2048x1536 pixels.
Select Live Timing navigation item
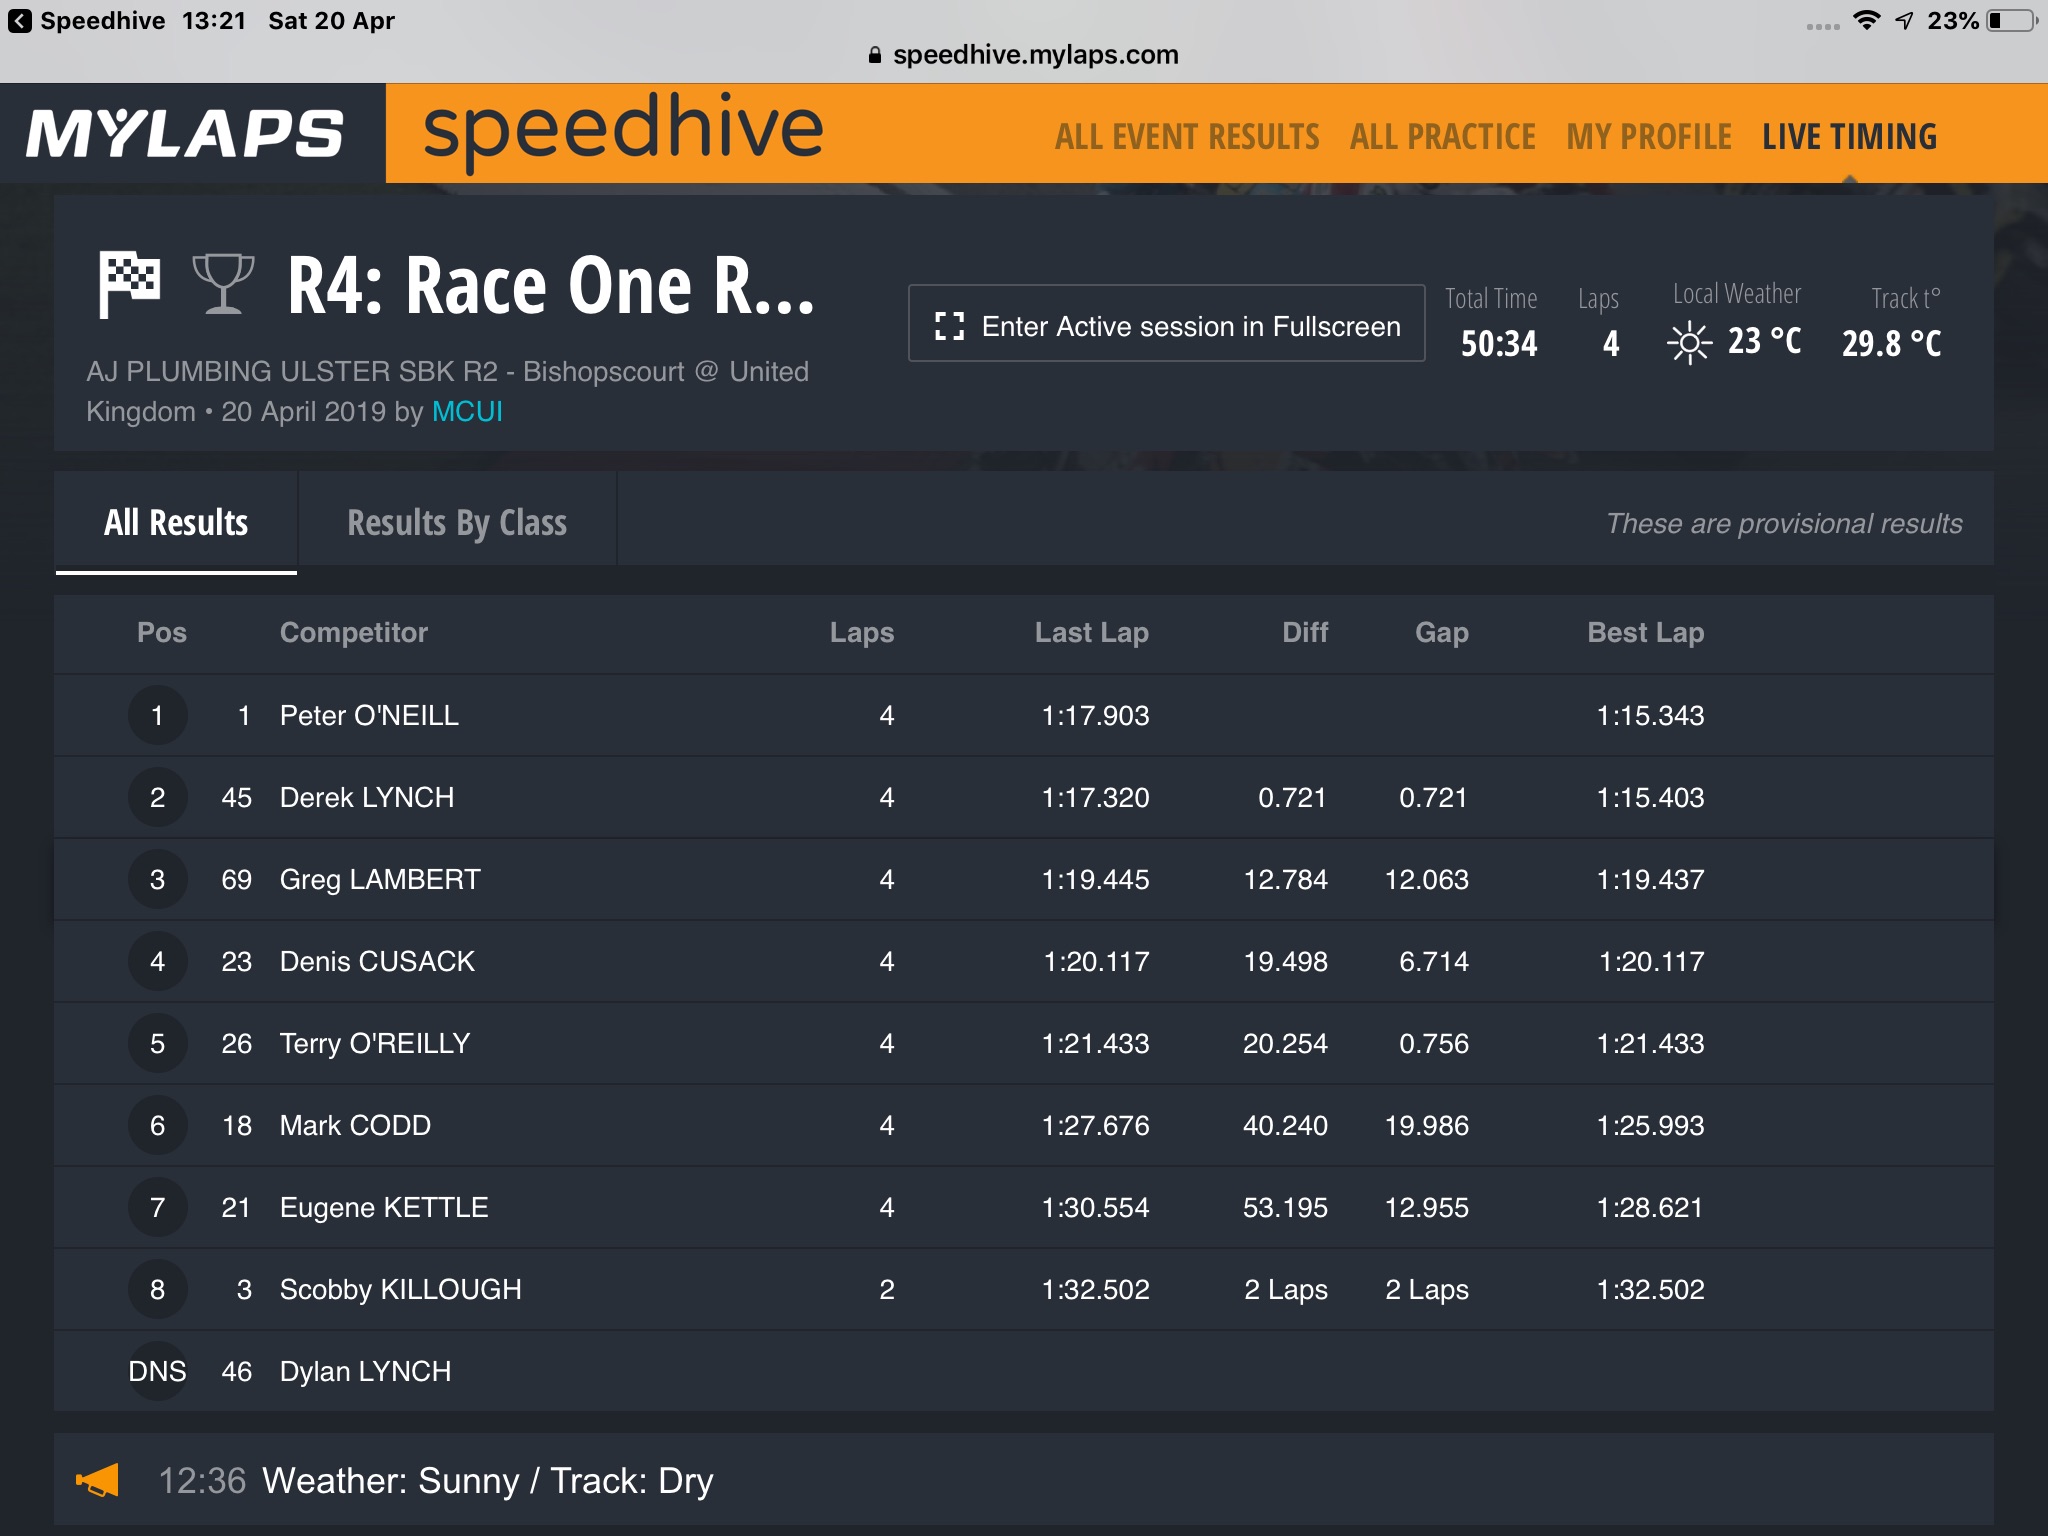coord(1849,137)
